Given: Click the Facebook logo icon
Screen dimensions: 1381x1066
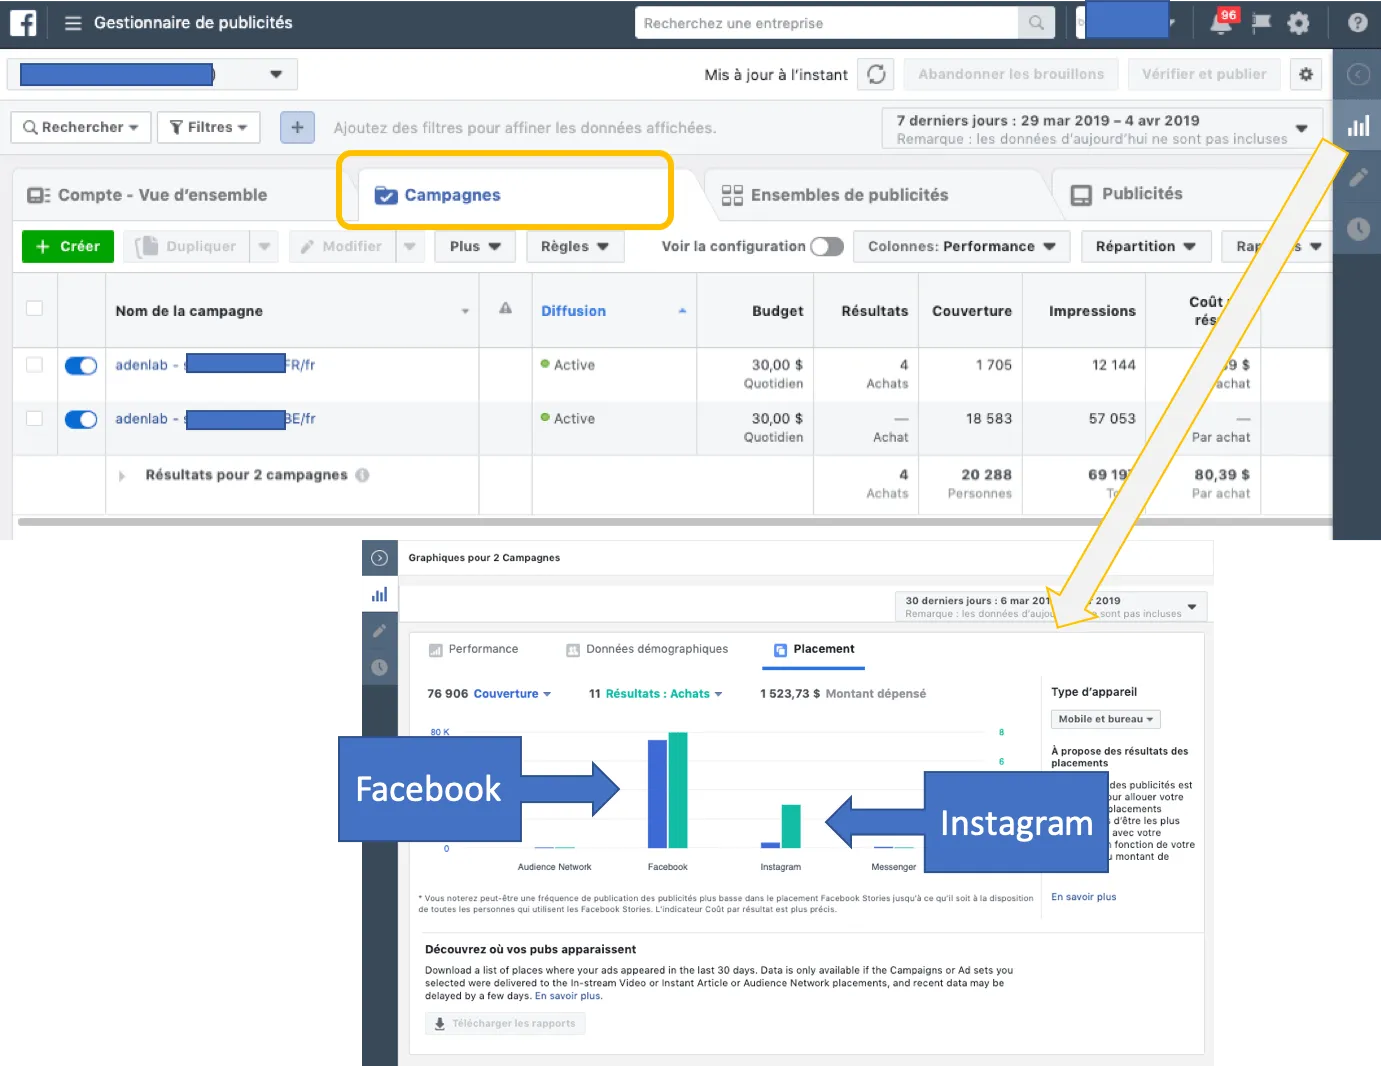Looking at the screenshot, I should pyautogui.click(x=23, y=22).
